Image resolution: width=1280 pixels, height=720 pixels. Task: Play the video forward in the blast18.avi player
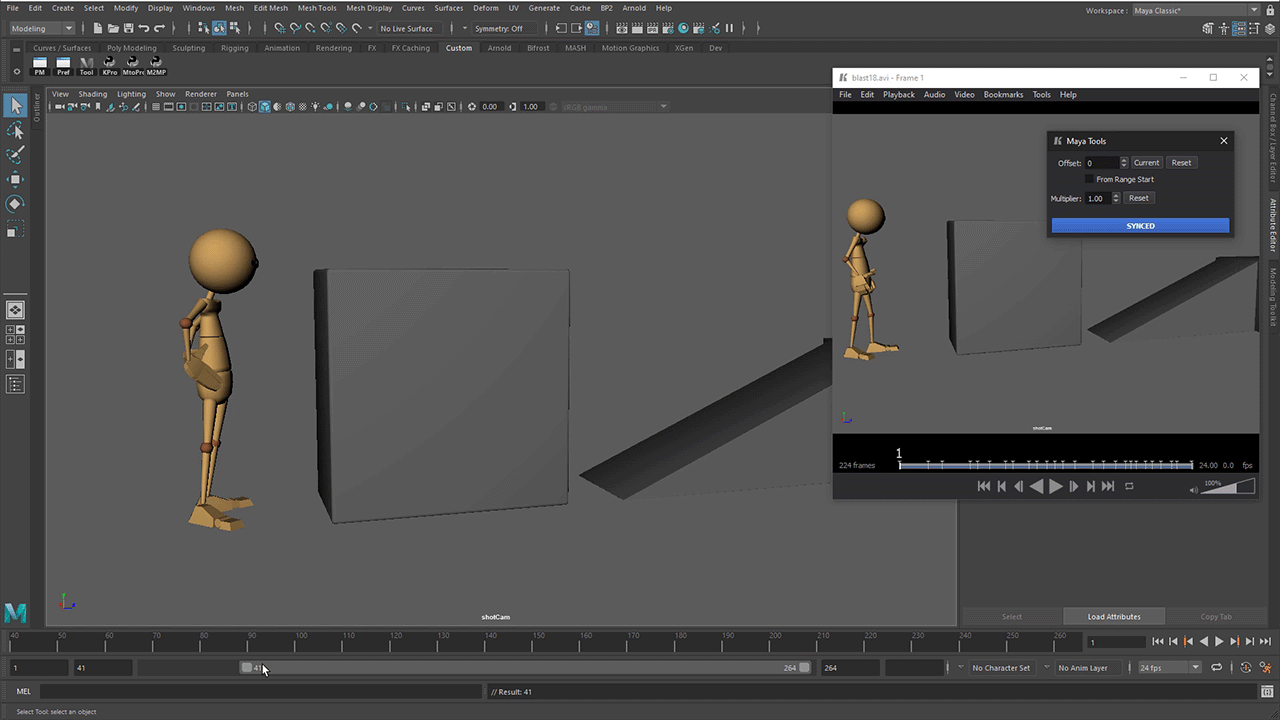pos(1056,486)
